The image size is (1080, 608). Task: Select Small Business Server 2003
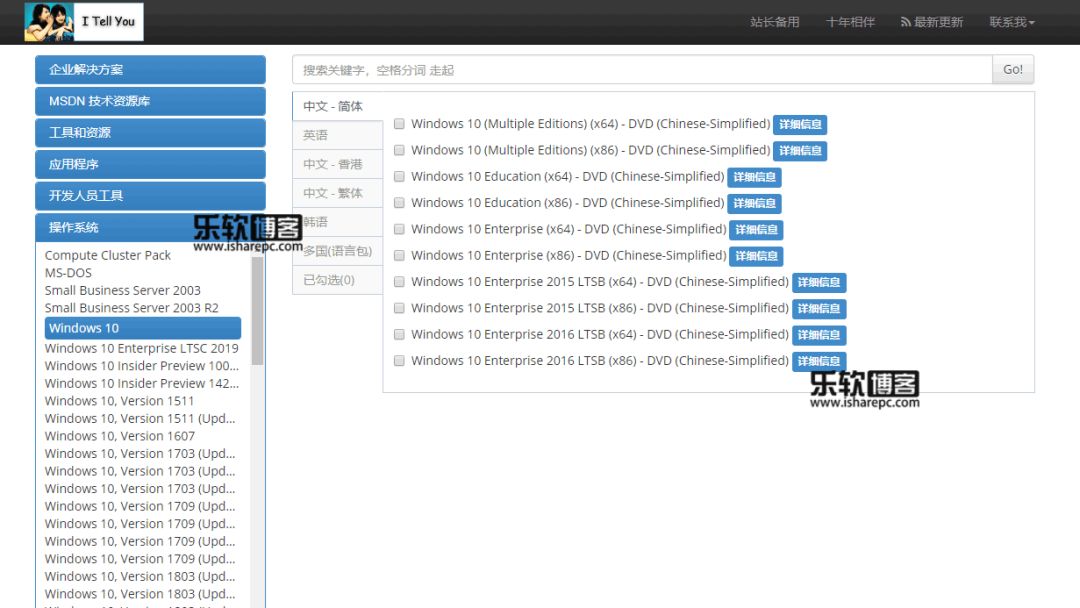click(x=123, y=291)
